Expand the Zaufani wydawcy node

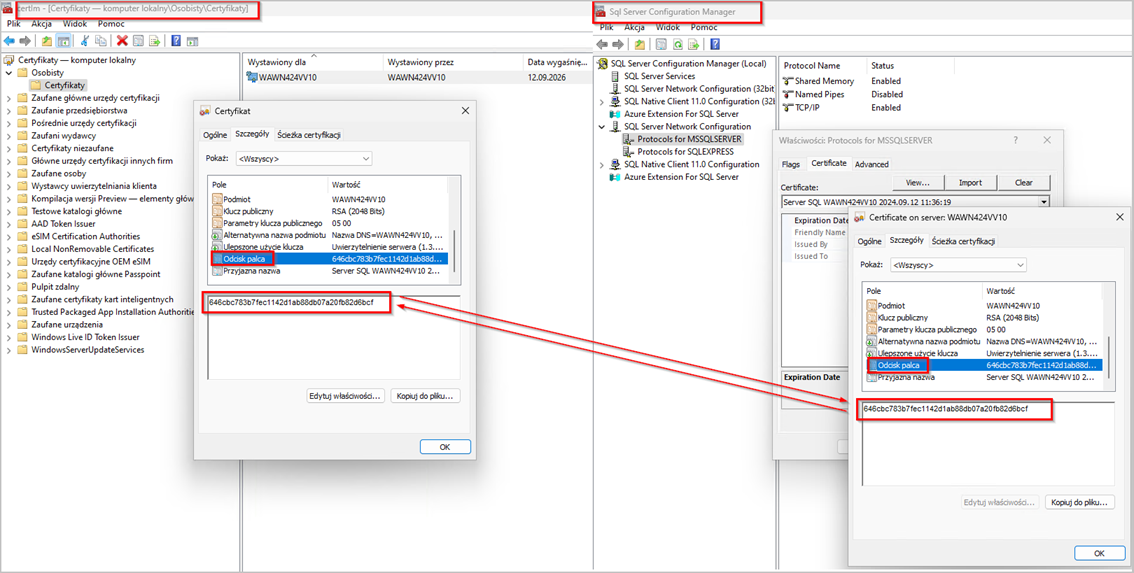tap(9, 136)
